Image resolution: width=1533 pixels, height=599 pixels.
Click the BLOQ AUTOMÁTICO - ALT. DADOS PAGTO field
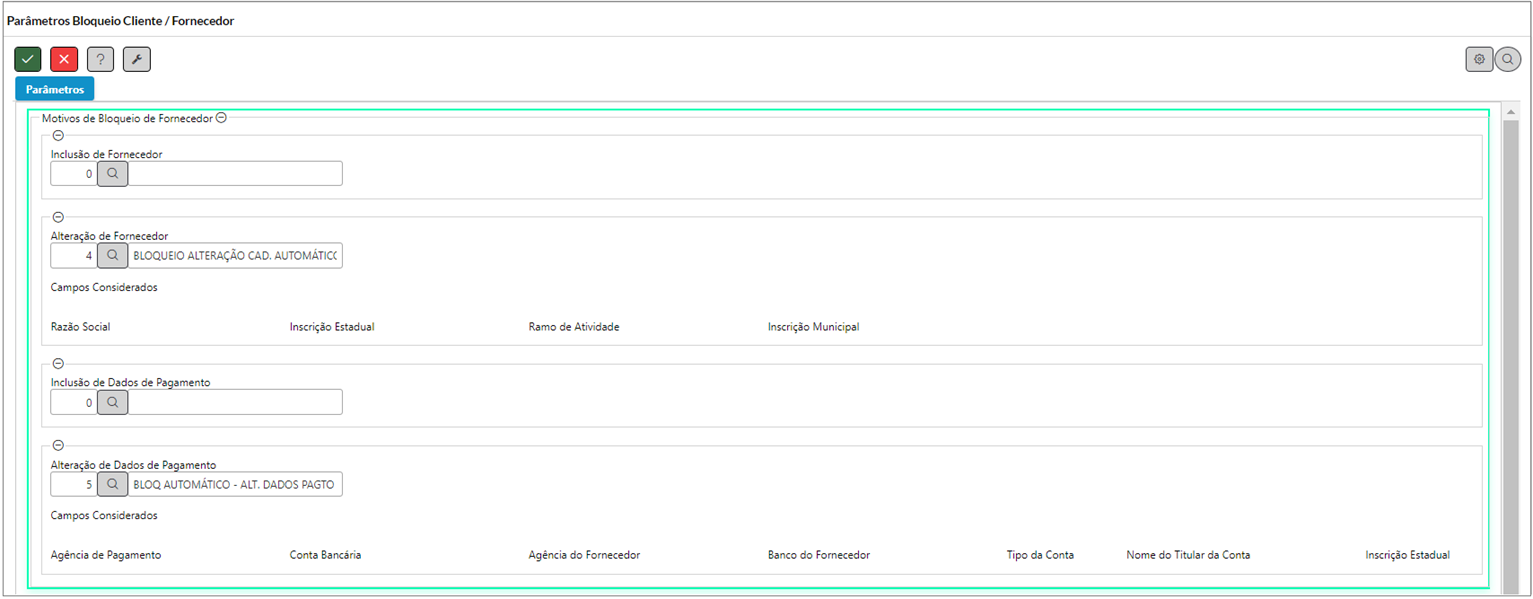click(x=236, y=484)
